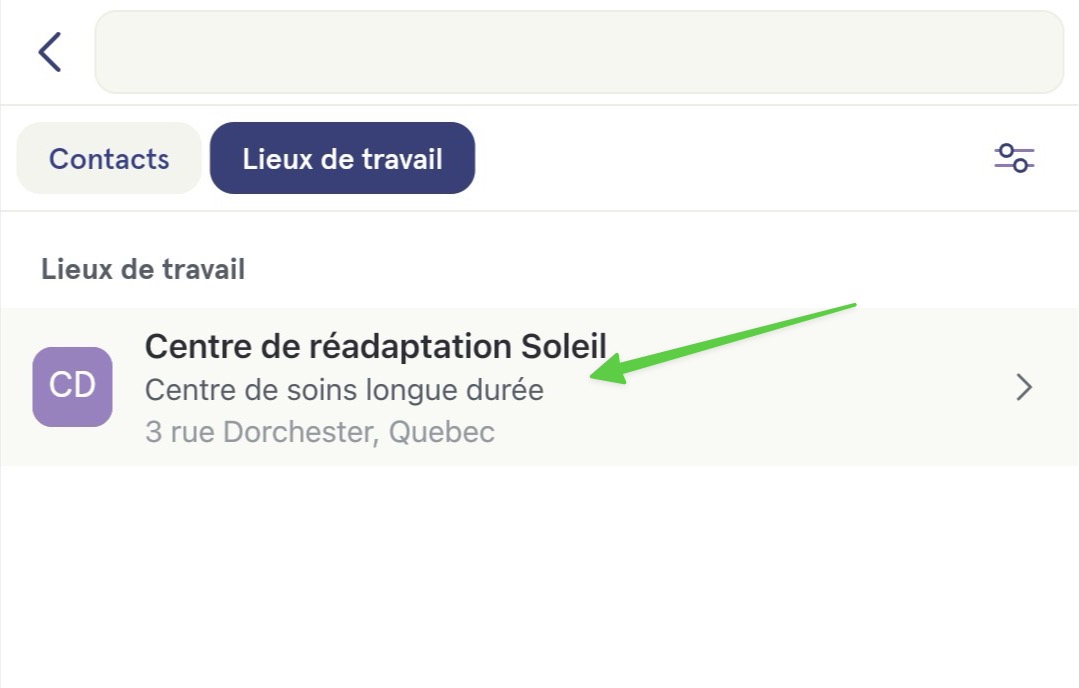Screen dimensions: 1079x688
Task: Tap the CD initials badge
Action: tap(72, 387)
